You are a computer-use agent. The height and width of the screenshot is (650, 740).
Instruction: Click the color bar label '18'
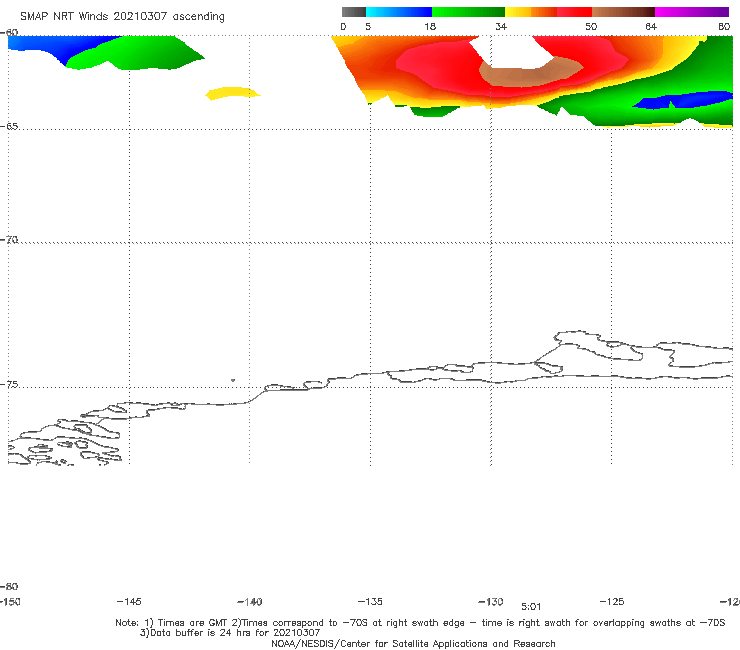pyautogui.click(x=430, y=26)
